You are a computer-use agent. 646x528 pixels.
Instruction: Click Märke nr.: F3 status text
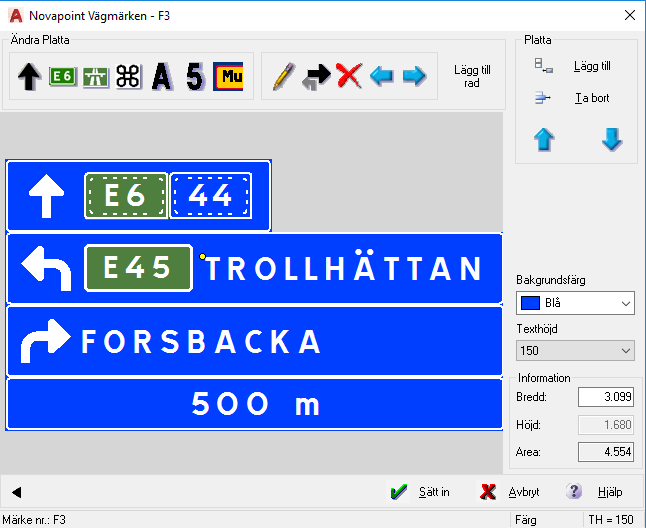click(34, 520)
